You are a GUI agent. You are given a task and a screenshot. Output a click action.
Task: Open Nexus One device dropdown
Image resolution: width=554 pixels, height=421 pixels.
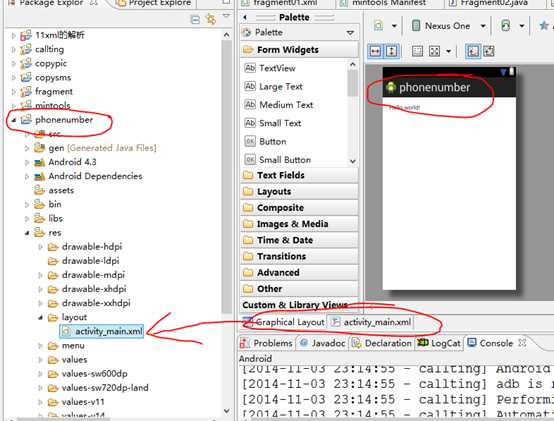pyautogui.click(x=483, y=26)
